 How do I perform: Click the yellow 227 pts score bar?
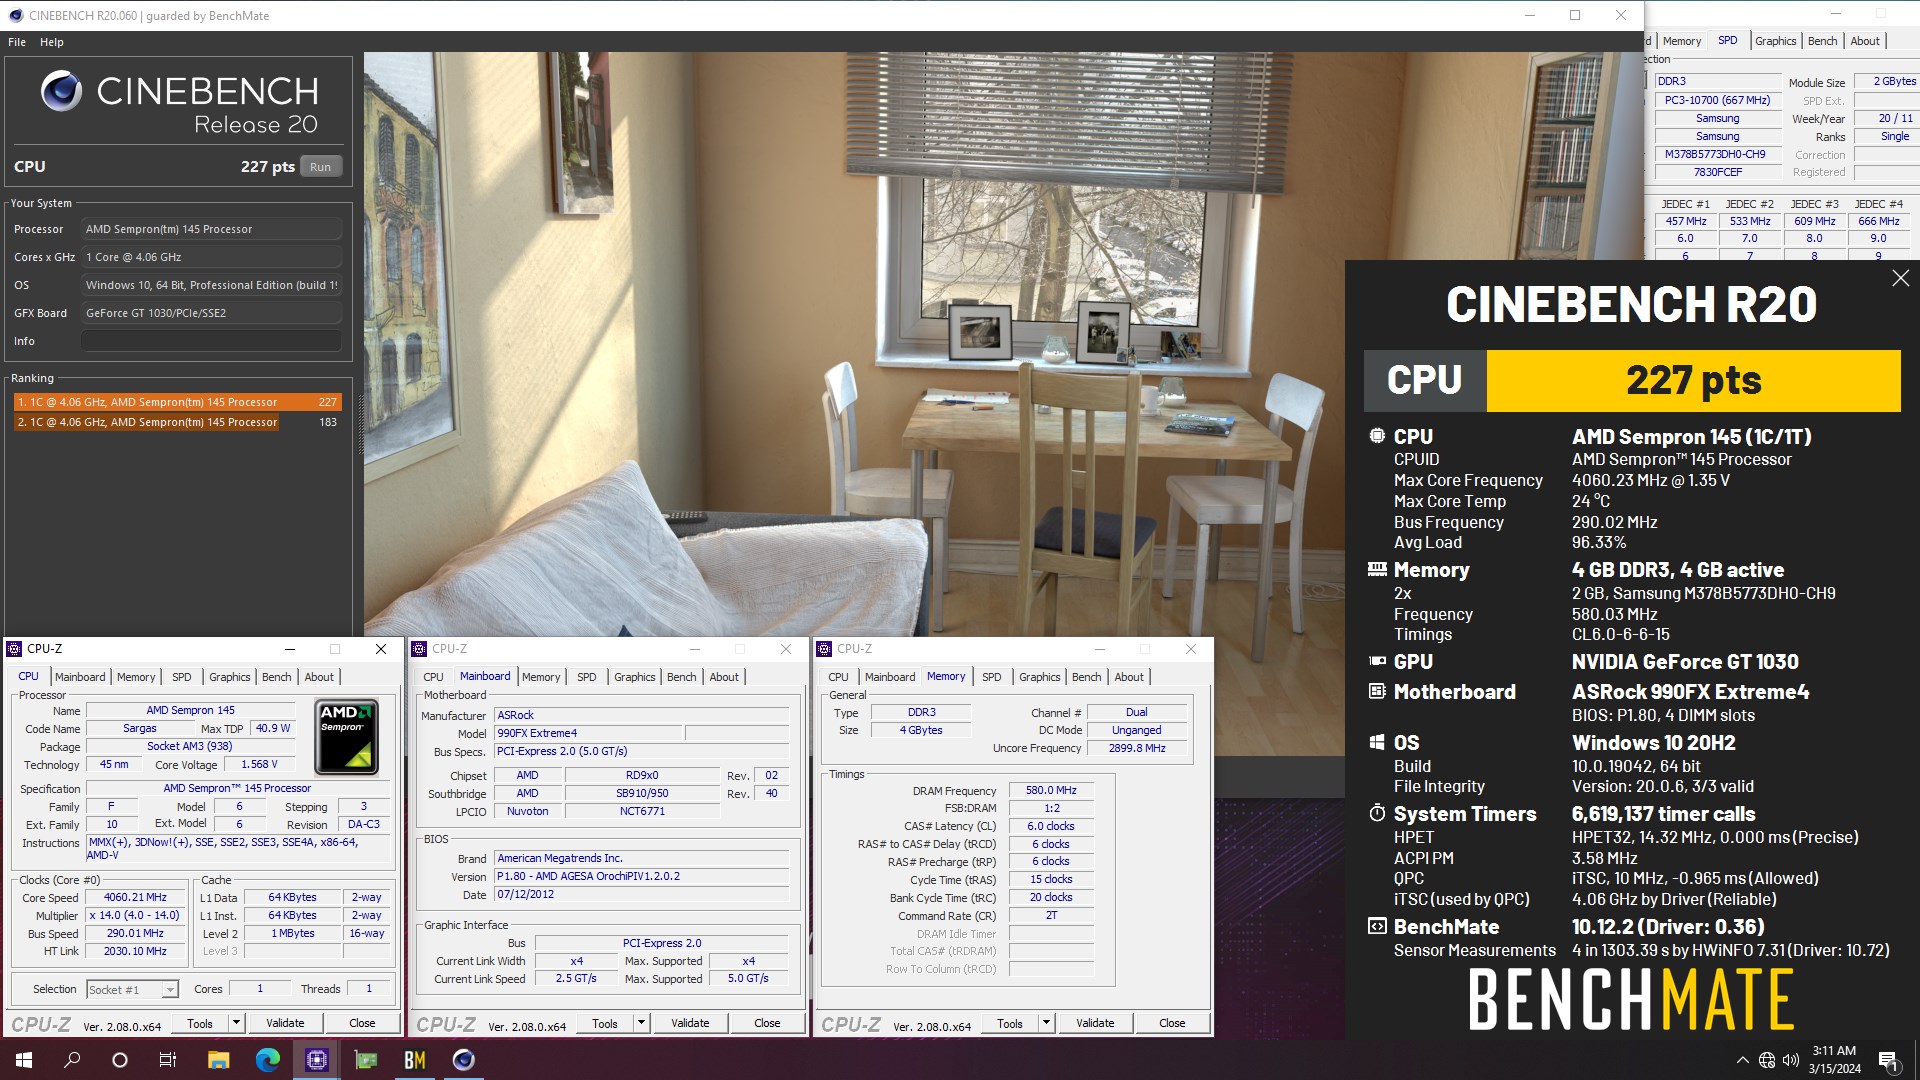1693,380
